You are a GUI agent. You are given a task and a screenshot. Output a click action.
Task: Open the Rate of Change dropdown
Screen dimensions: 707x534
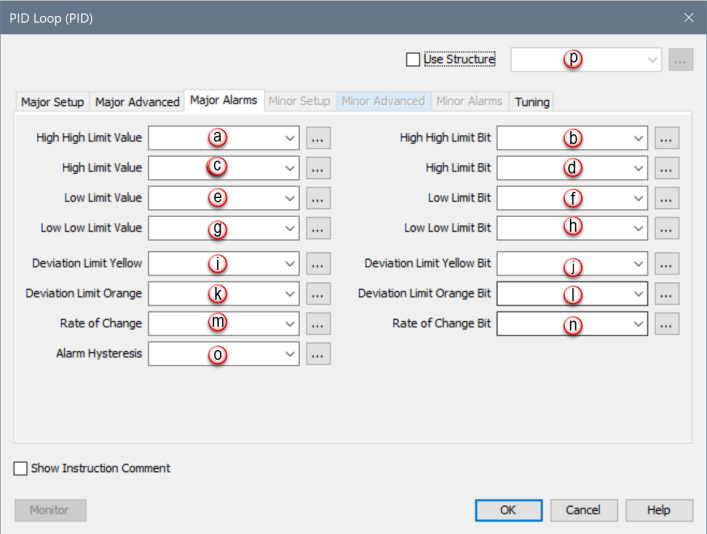tap(289, 324)
